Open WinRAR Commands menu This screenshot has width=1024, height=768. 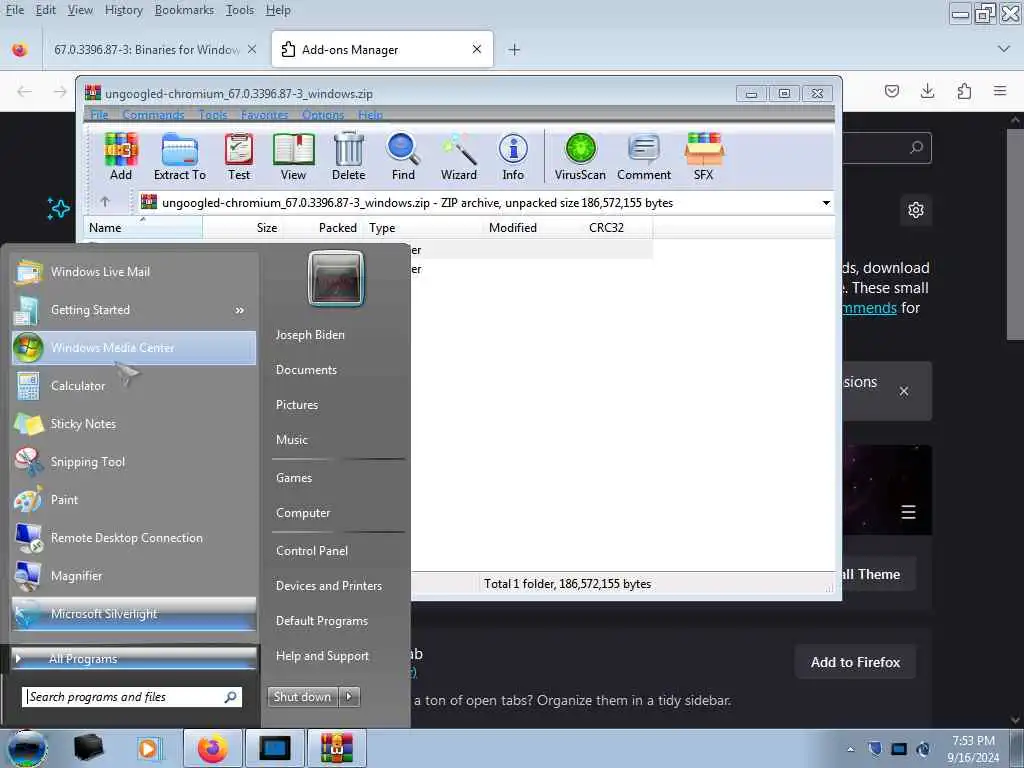tap(153, 115)
